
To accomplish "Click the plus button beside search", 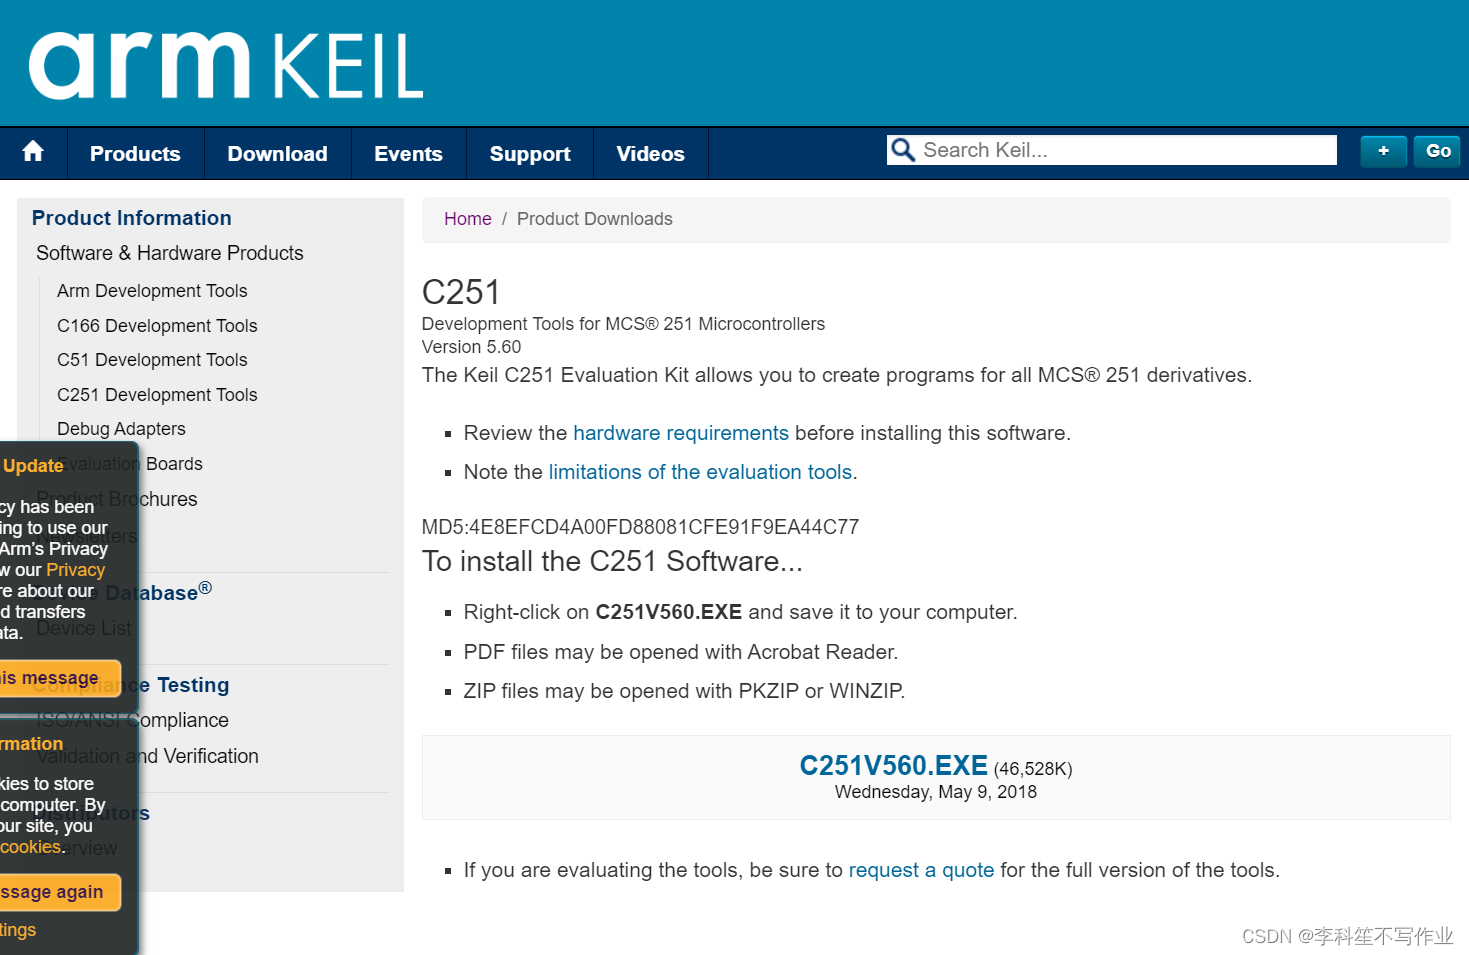I will 1383,151.
